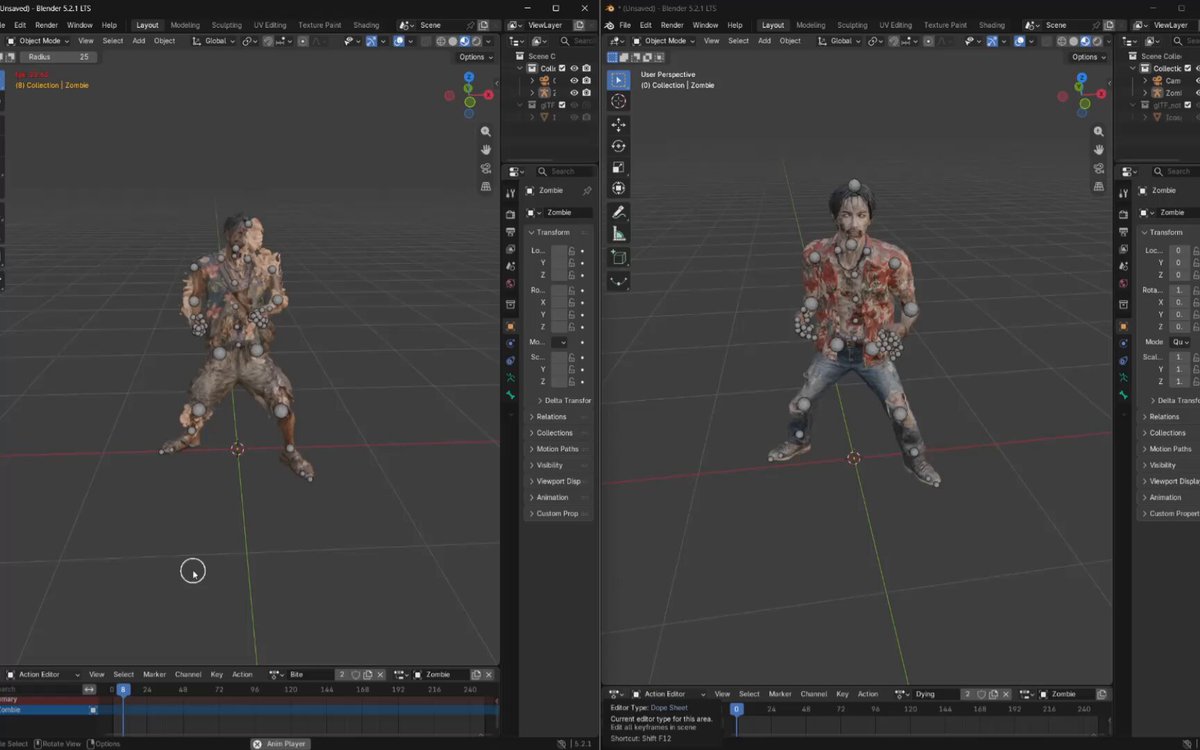Expand Motion Paths panel in right properties

[x=1170, y=449]
